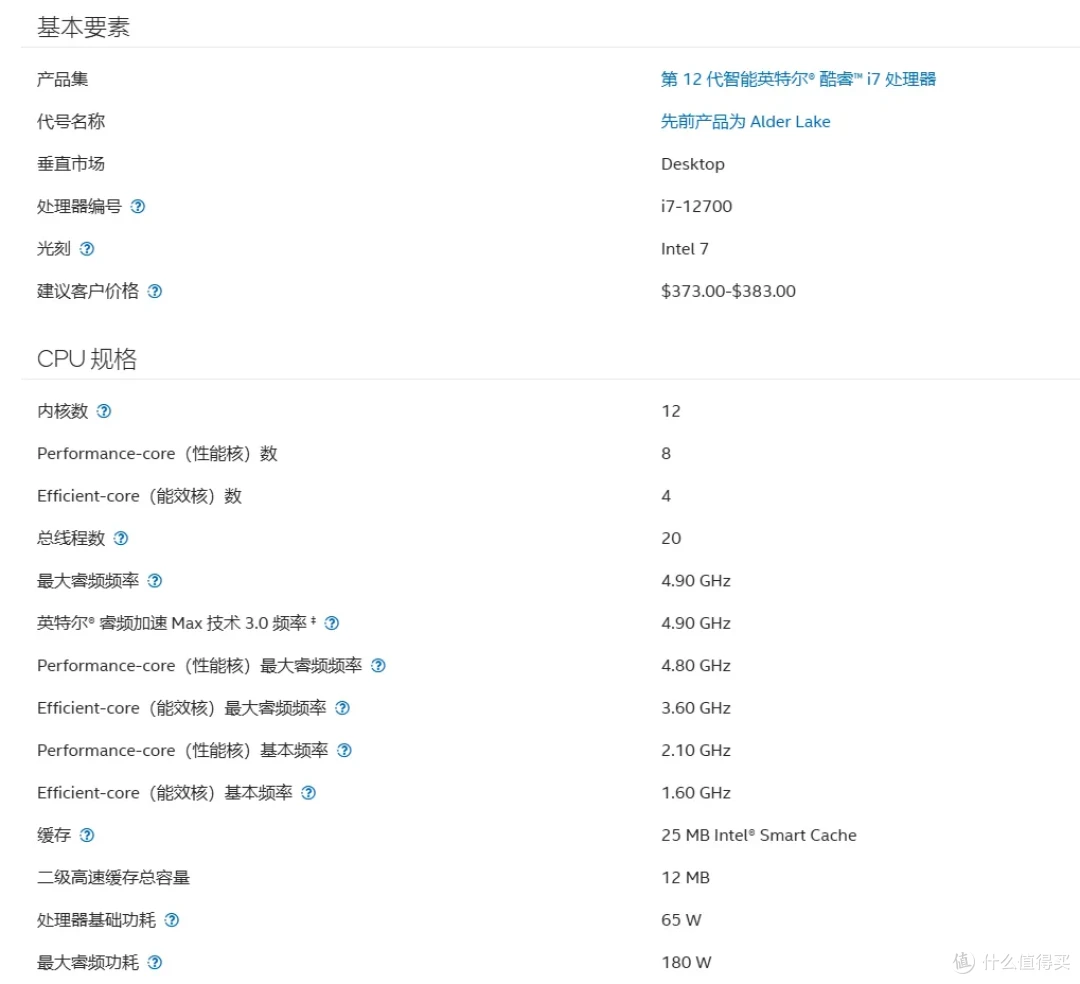1080x984 pixels.
Task: Click the 8 performance core count value
Action: 666,454
